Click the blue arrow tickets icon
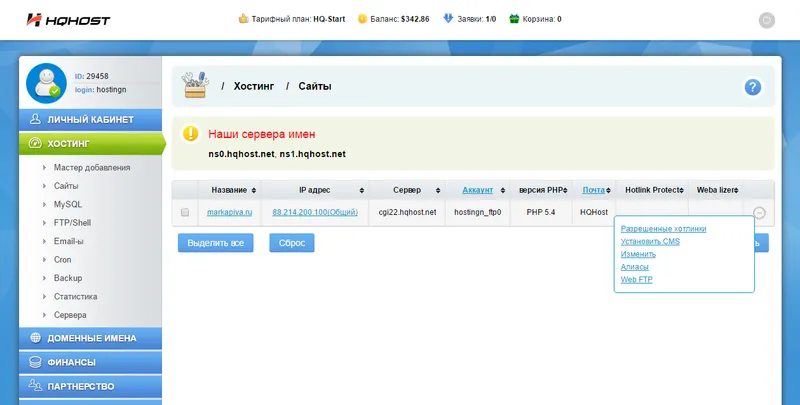Viewport: 800px width, 405px height. click(448, 19)
